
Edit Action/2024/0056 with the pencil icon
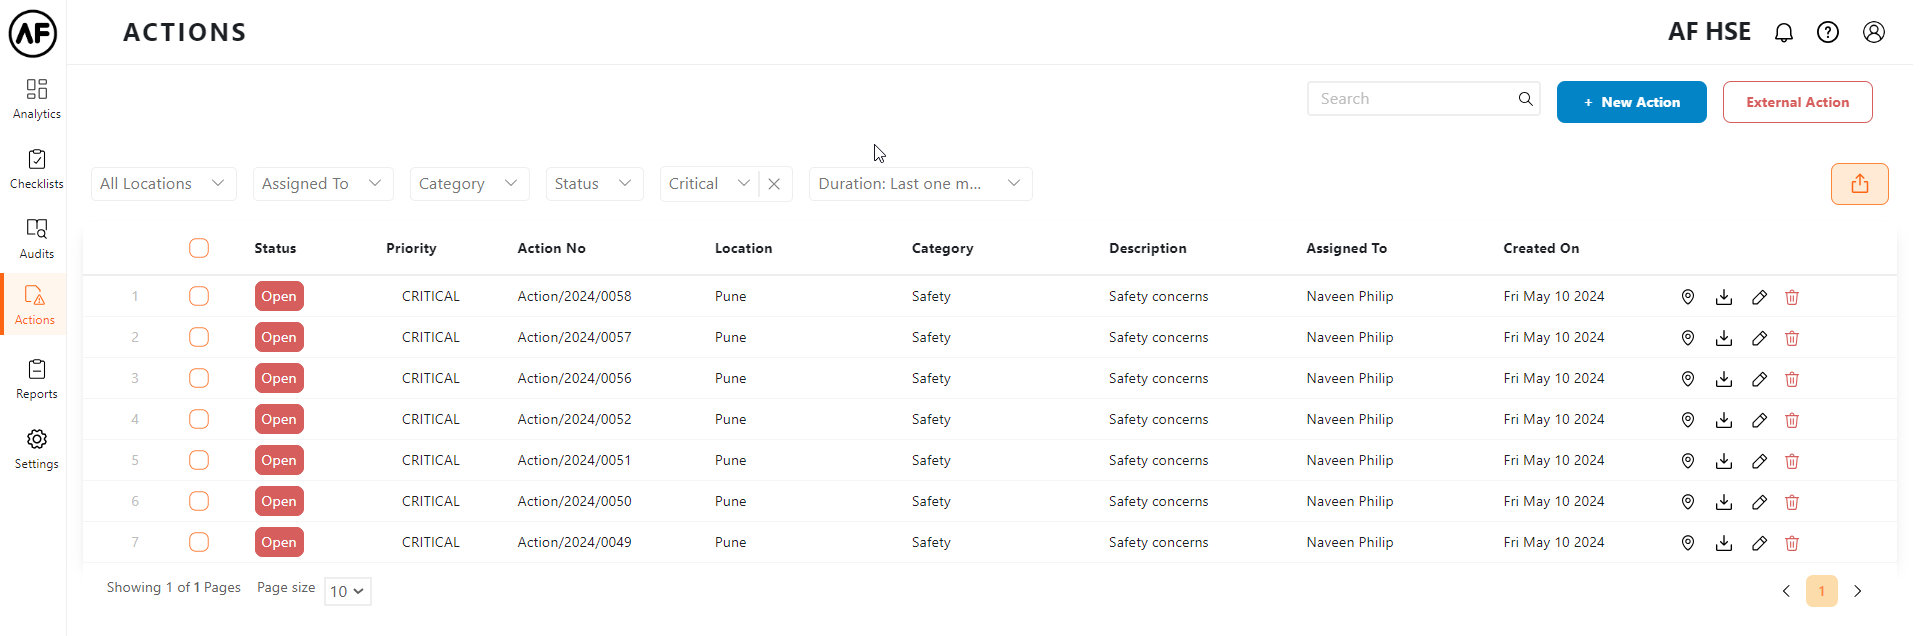coord(1760,379)
